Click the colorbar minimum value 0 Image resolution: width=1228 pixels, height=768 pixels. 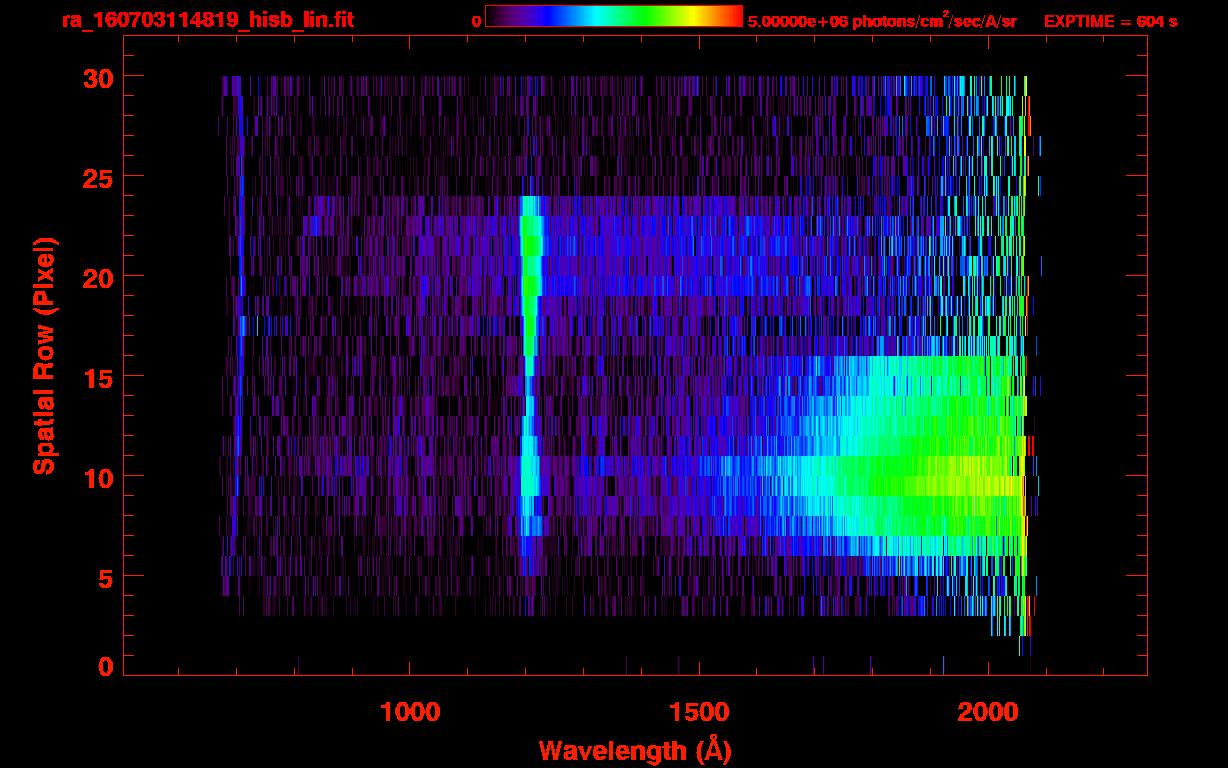click(476, 21)
